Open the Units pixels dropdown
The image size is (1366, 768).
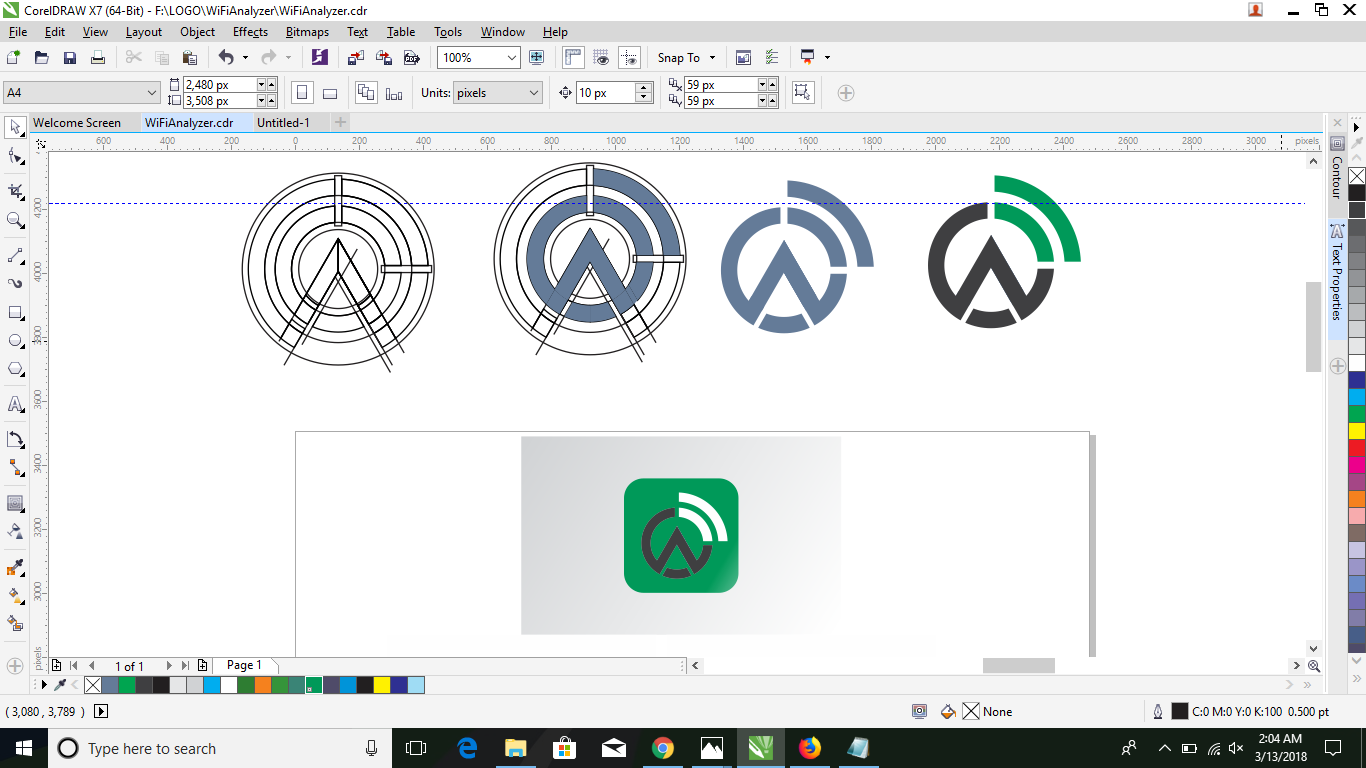534,93
